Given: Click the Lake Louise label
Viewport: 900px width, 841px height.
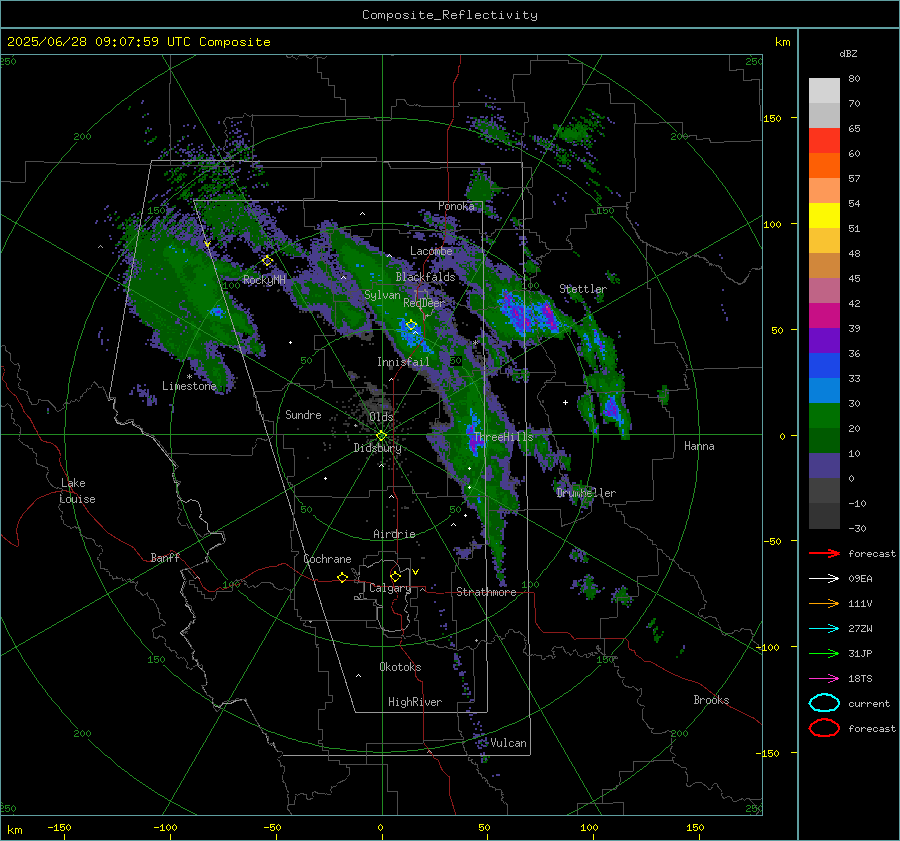Looking at the screenshot, I should (x=77, y=491).
